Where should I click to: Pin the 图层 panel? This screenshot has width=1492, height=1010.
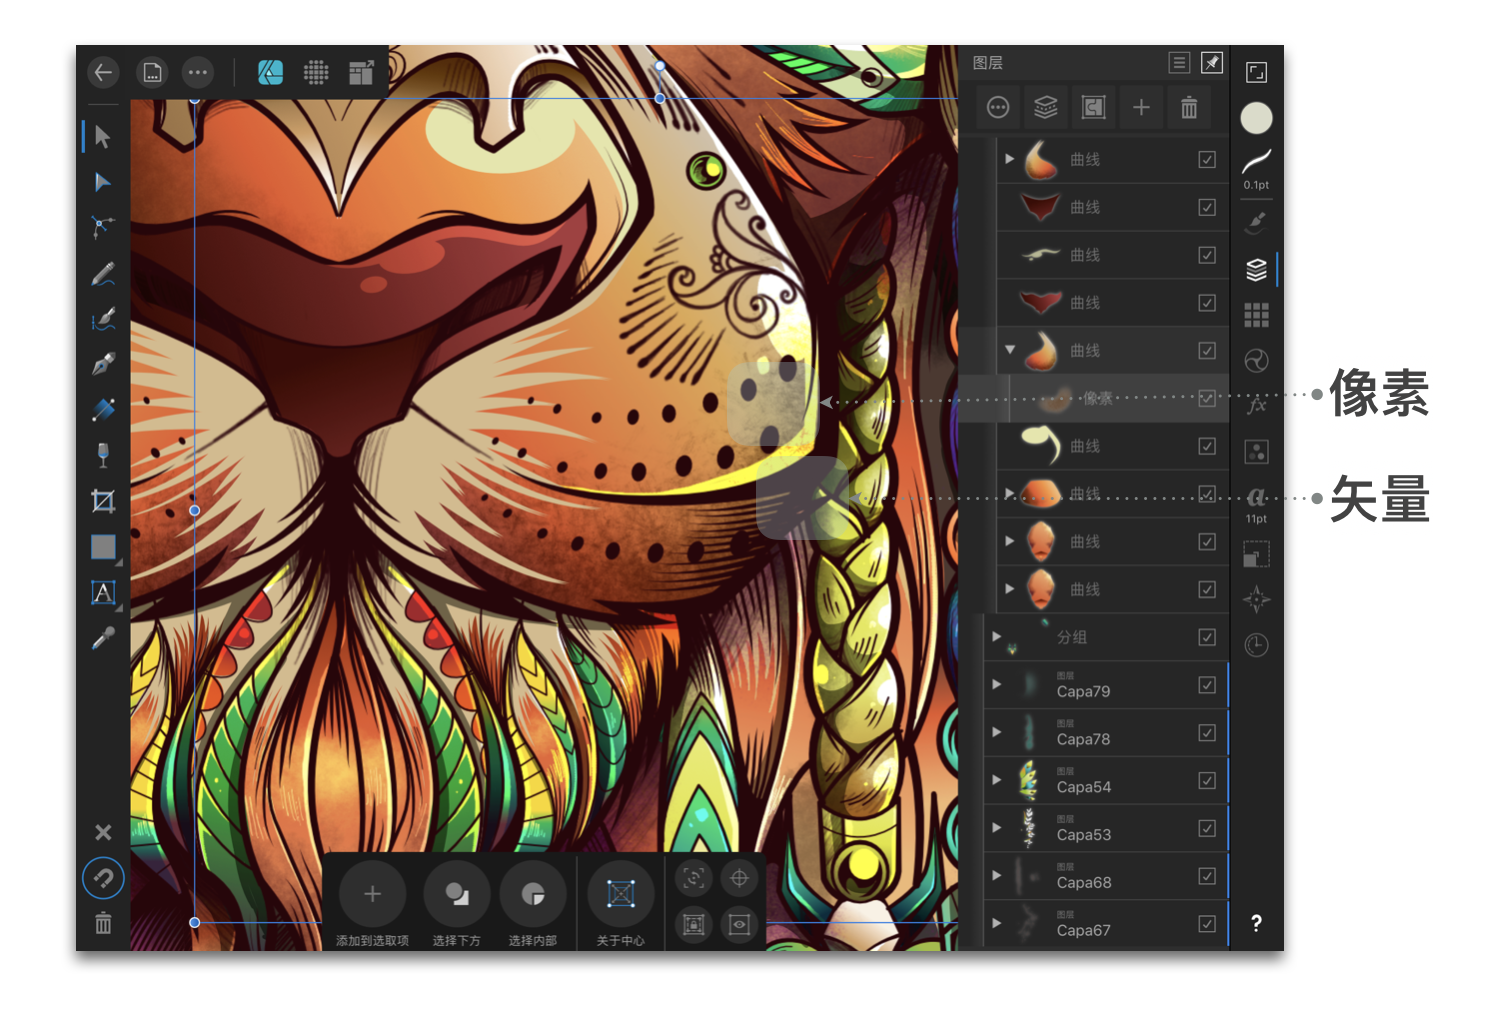[1211, 63]
